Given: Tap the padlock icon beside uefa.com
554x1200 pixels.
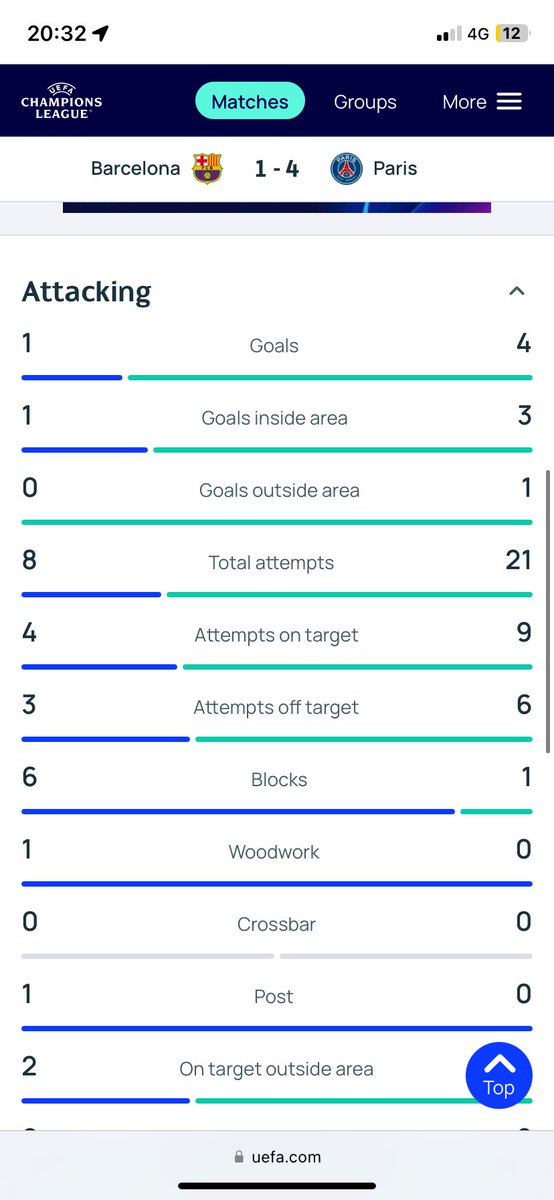Looking at the screenshot, I should [x=238, y=1157].
